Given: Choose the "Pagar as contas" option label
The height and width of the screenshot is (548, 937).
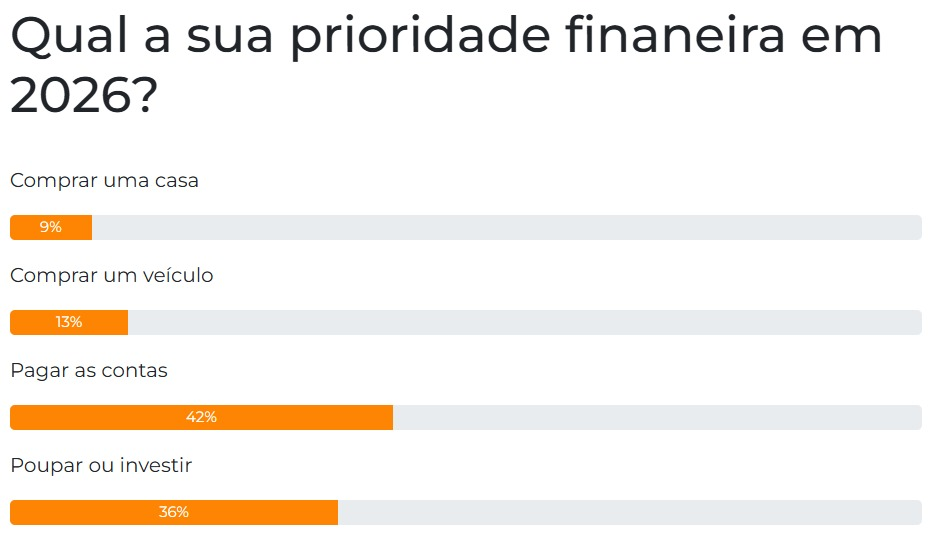Looking at the screenshot, I should point(89,370).
